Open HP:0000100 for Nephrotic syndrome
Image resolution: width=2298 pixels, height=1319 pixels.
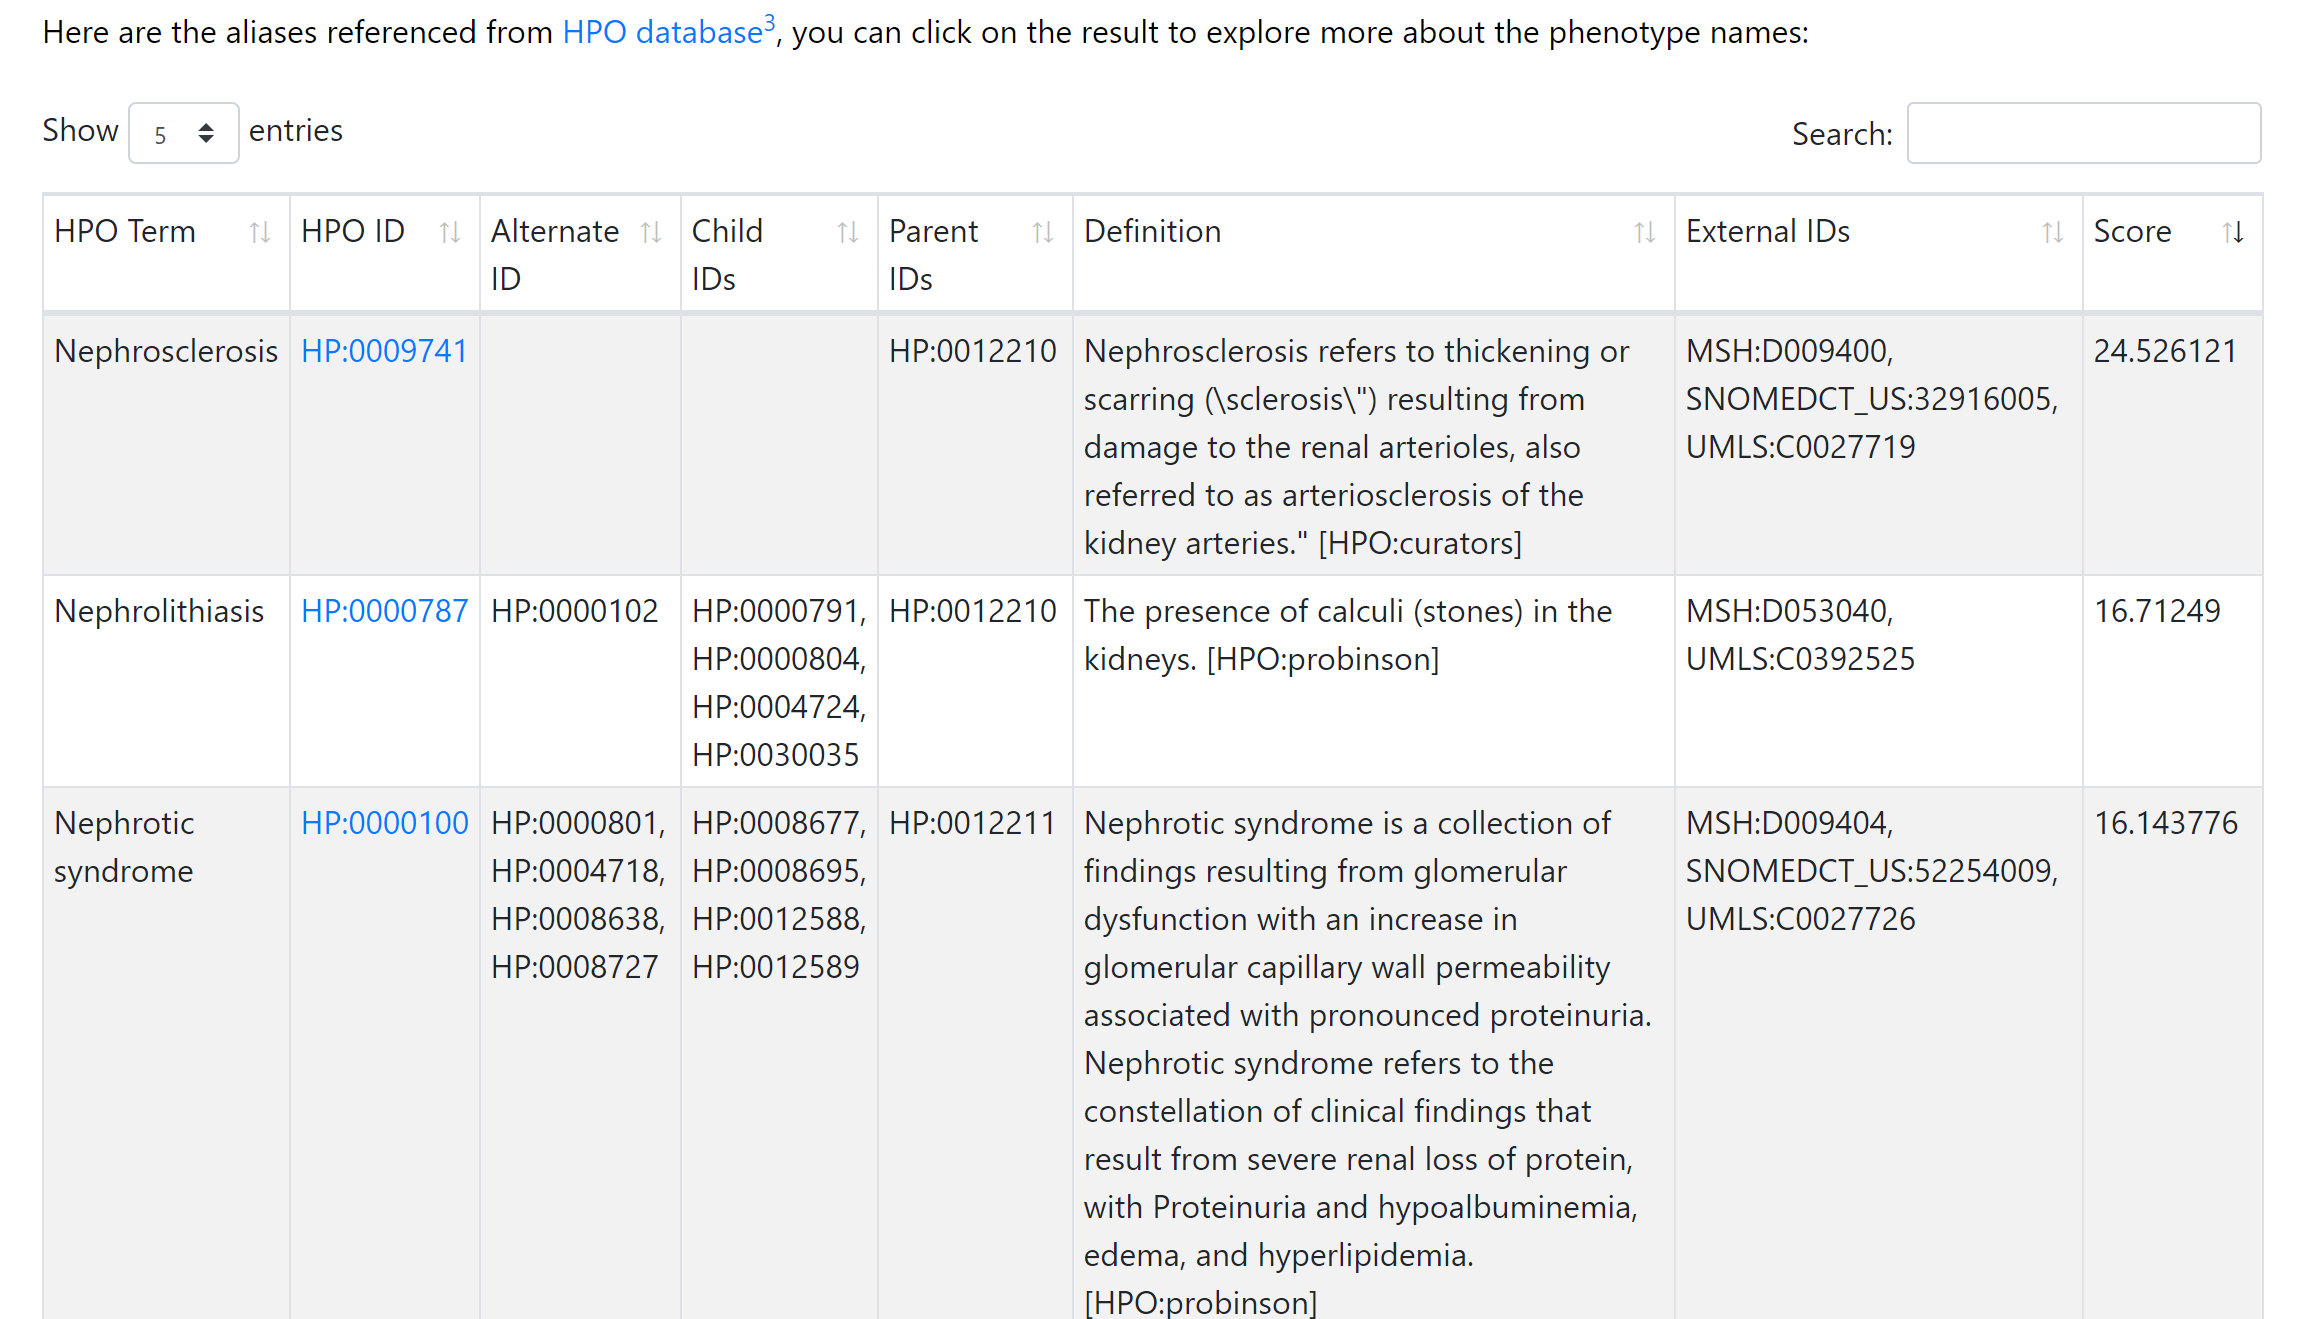tap(384, 823)
